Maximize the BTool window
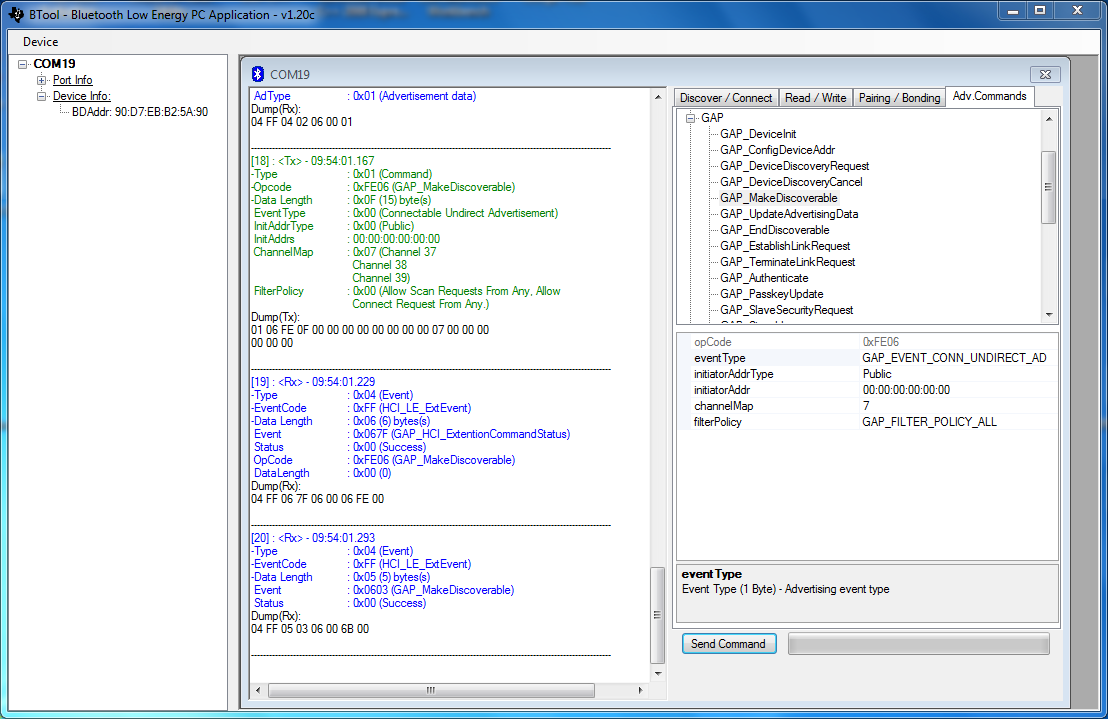Screen dimensions: 1108x719 coord(1040,11)
